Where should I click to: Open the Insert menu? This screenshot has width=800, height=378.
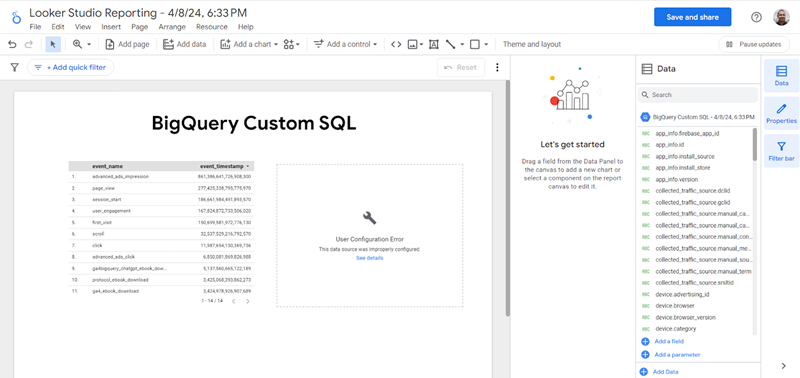(x=111, y=27)
